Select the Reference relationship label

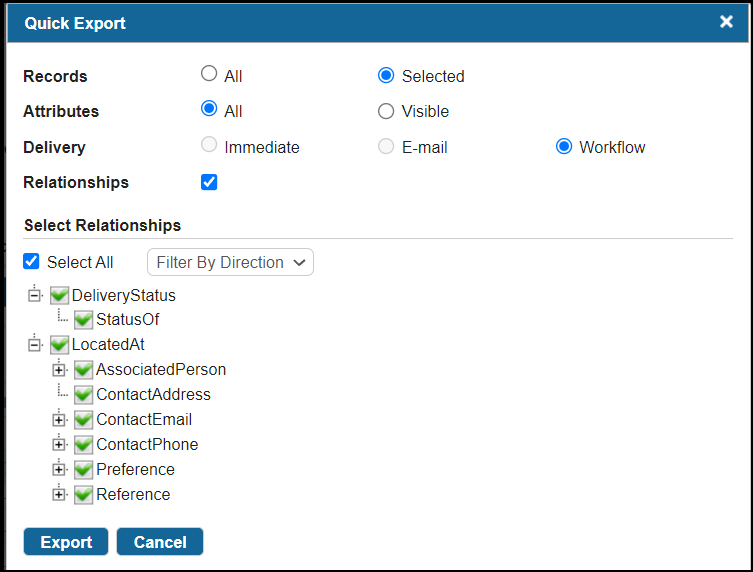coord(133,495)
